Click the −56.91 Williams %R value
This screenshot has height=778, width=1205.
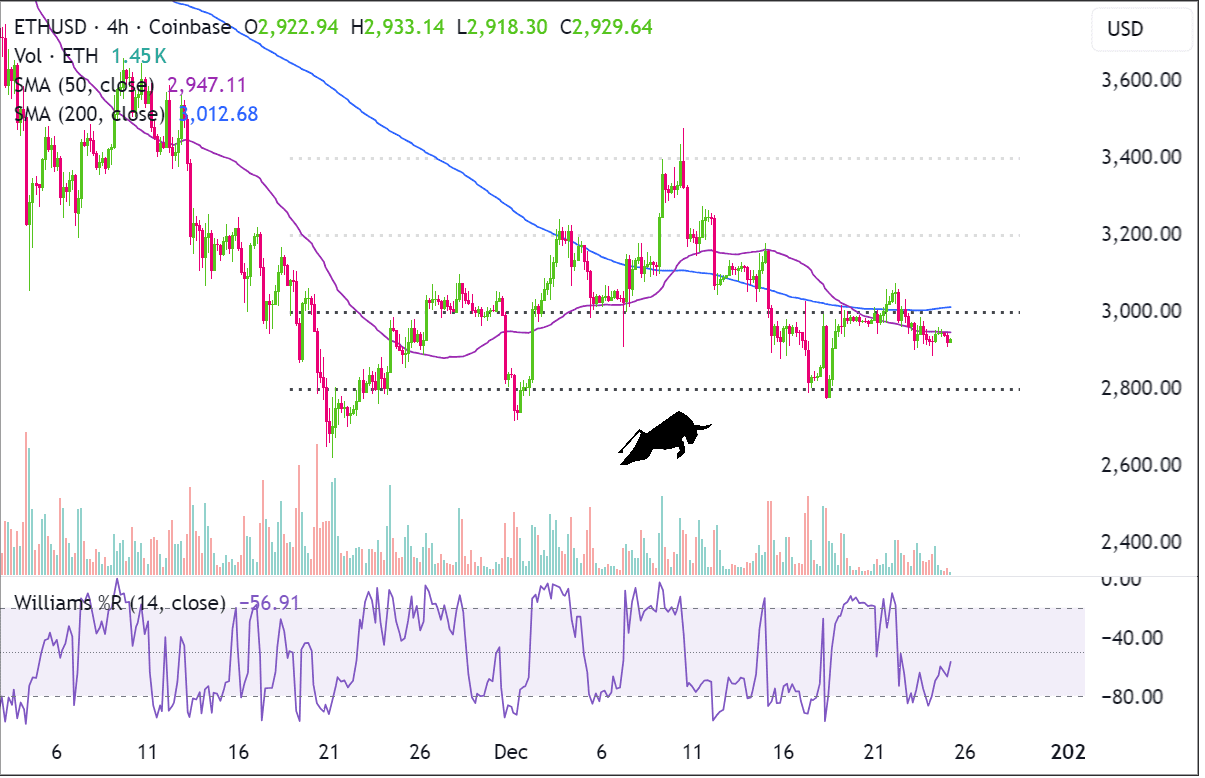[x=270, y=603]
